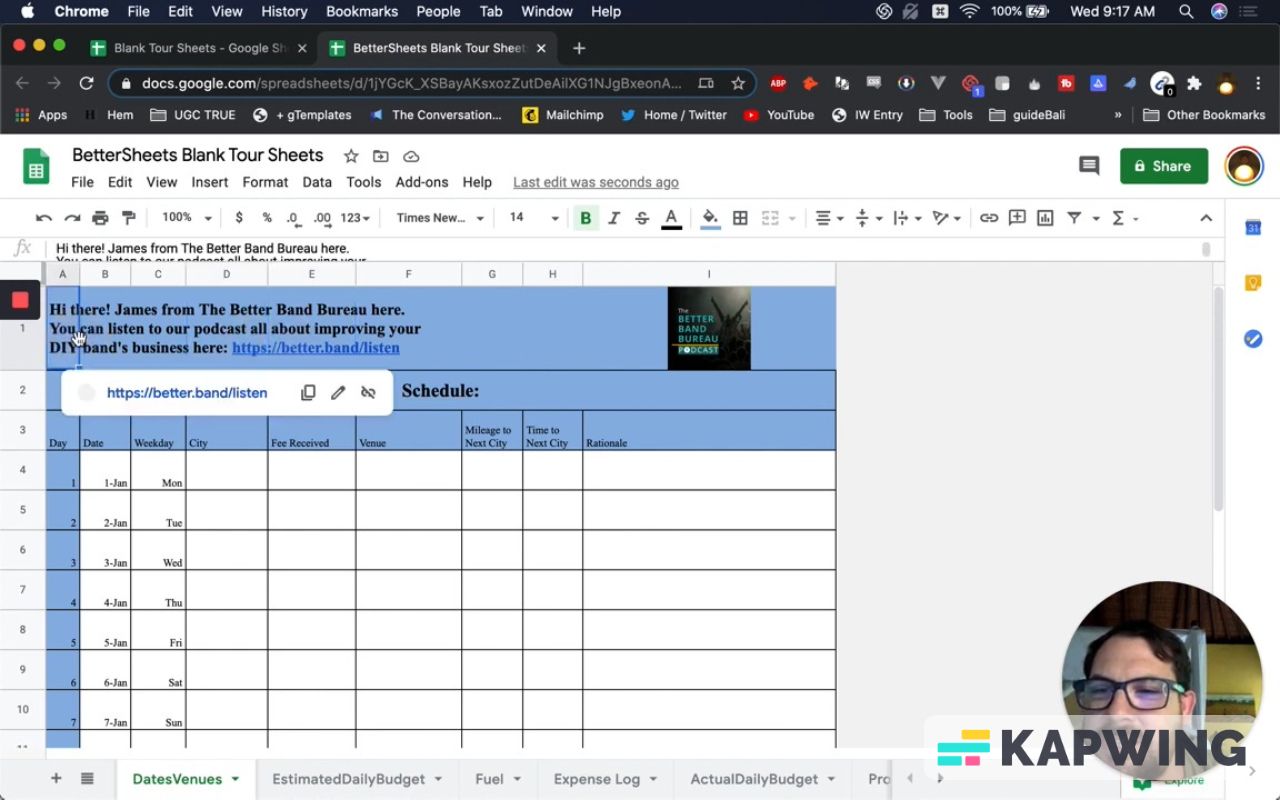Open the zoom 100% dropdown
This screenshot has height=800, width=1280.
click(x=187, y=218)
